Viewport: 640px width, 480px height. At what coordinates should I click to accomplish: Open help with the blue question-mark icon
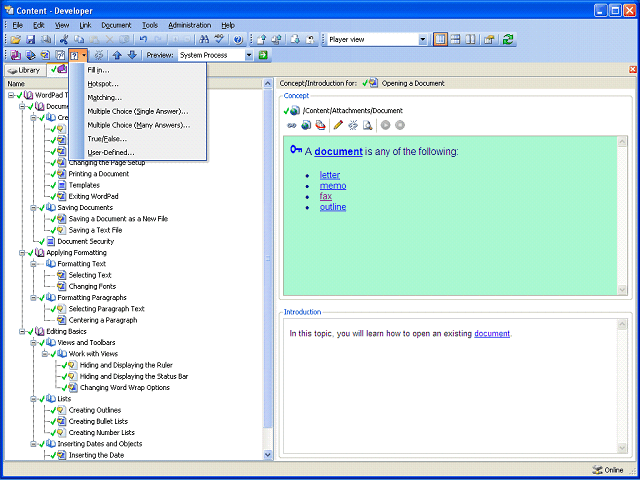[x=238, y=40]
